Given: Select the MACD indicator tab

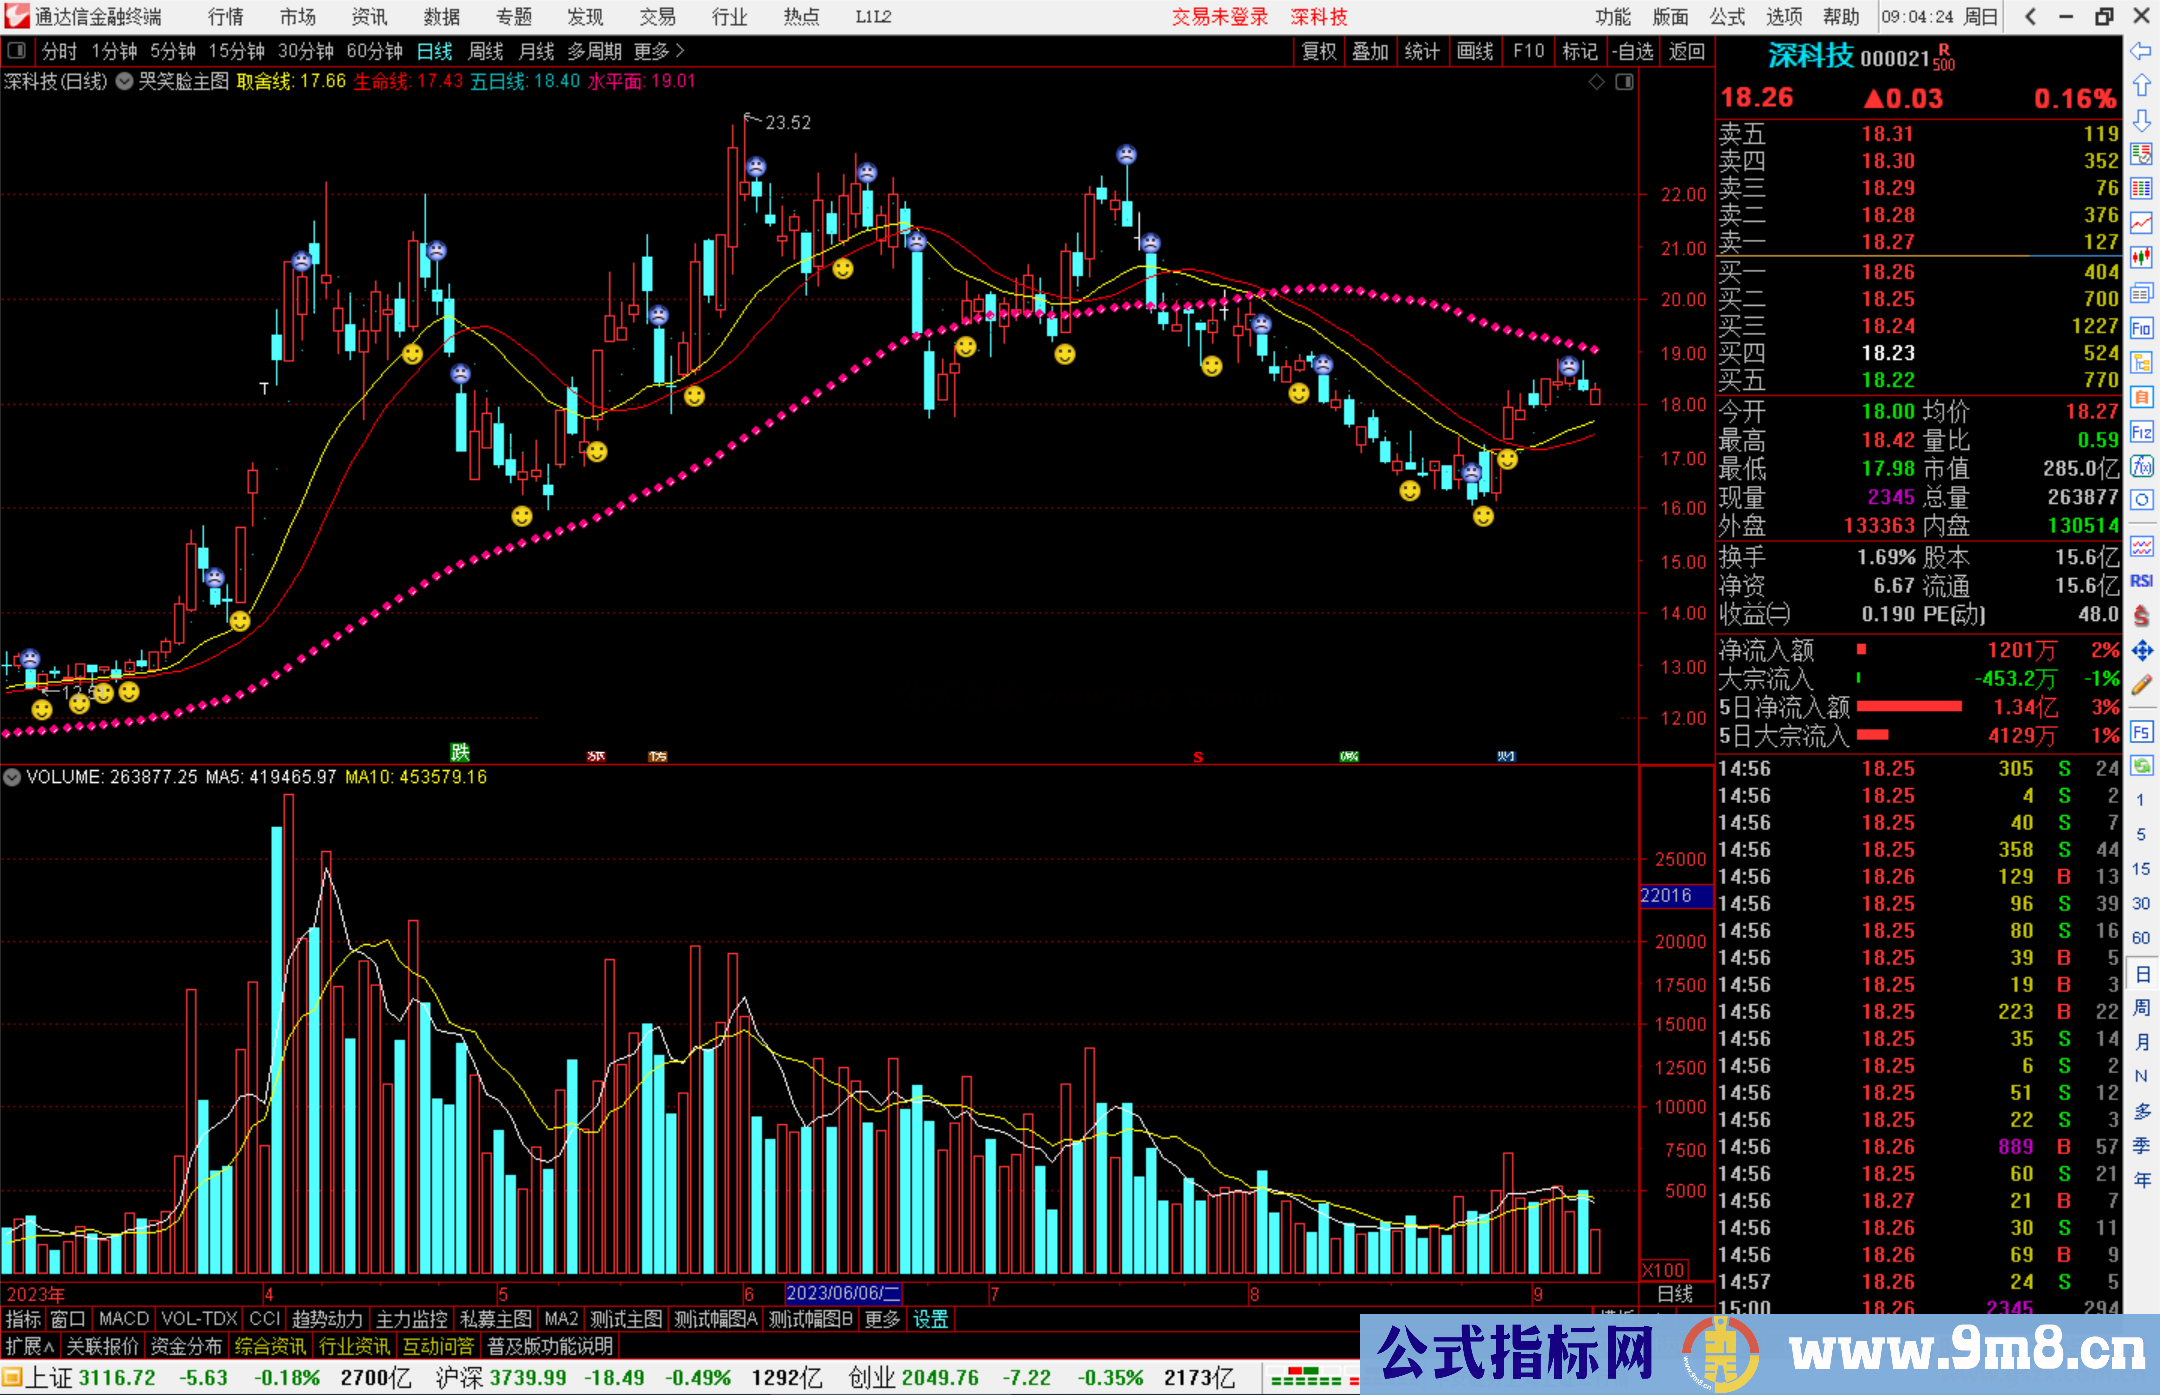Looking at the screenshot, I should click(123, 1319).
